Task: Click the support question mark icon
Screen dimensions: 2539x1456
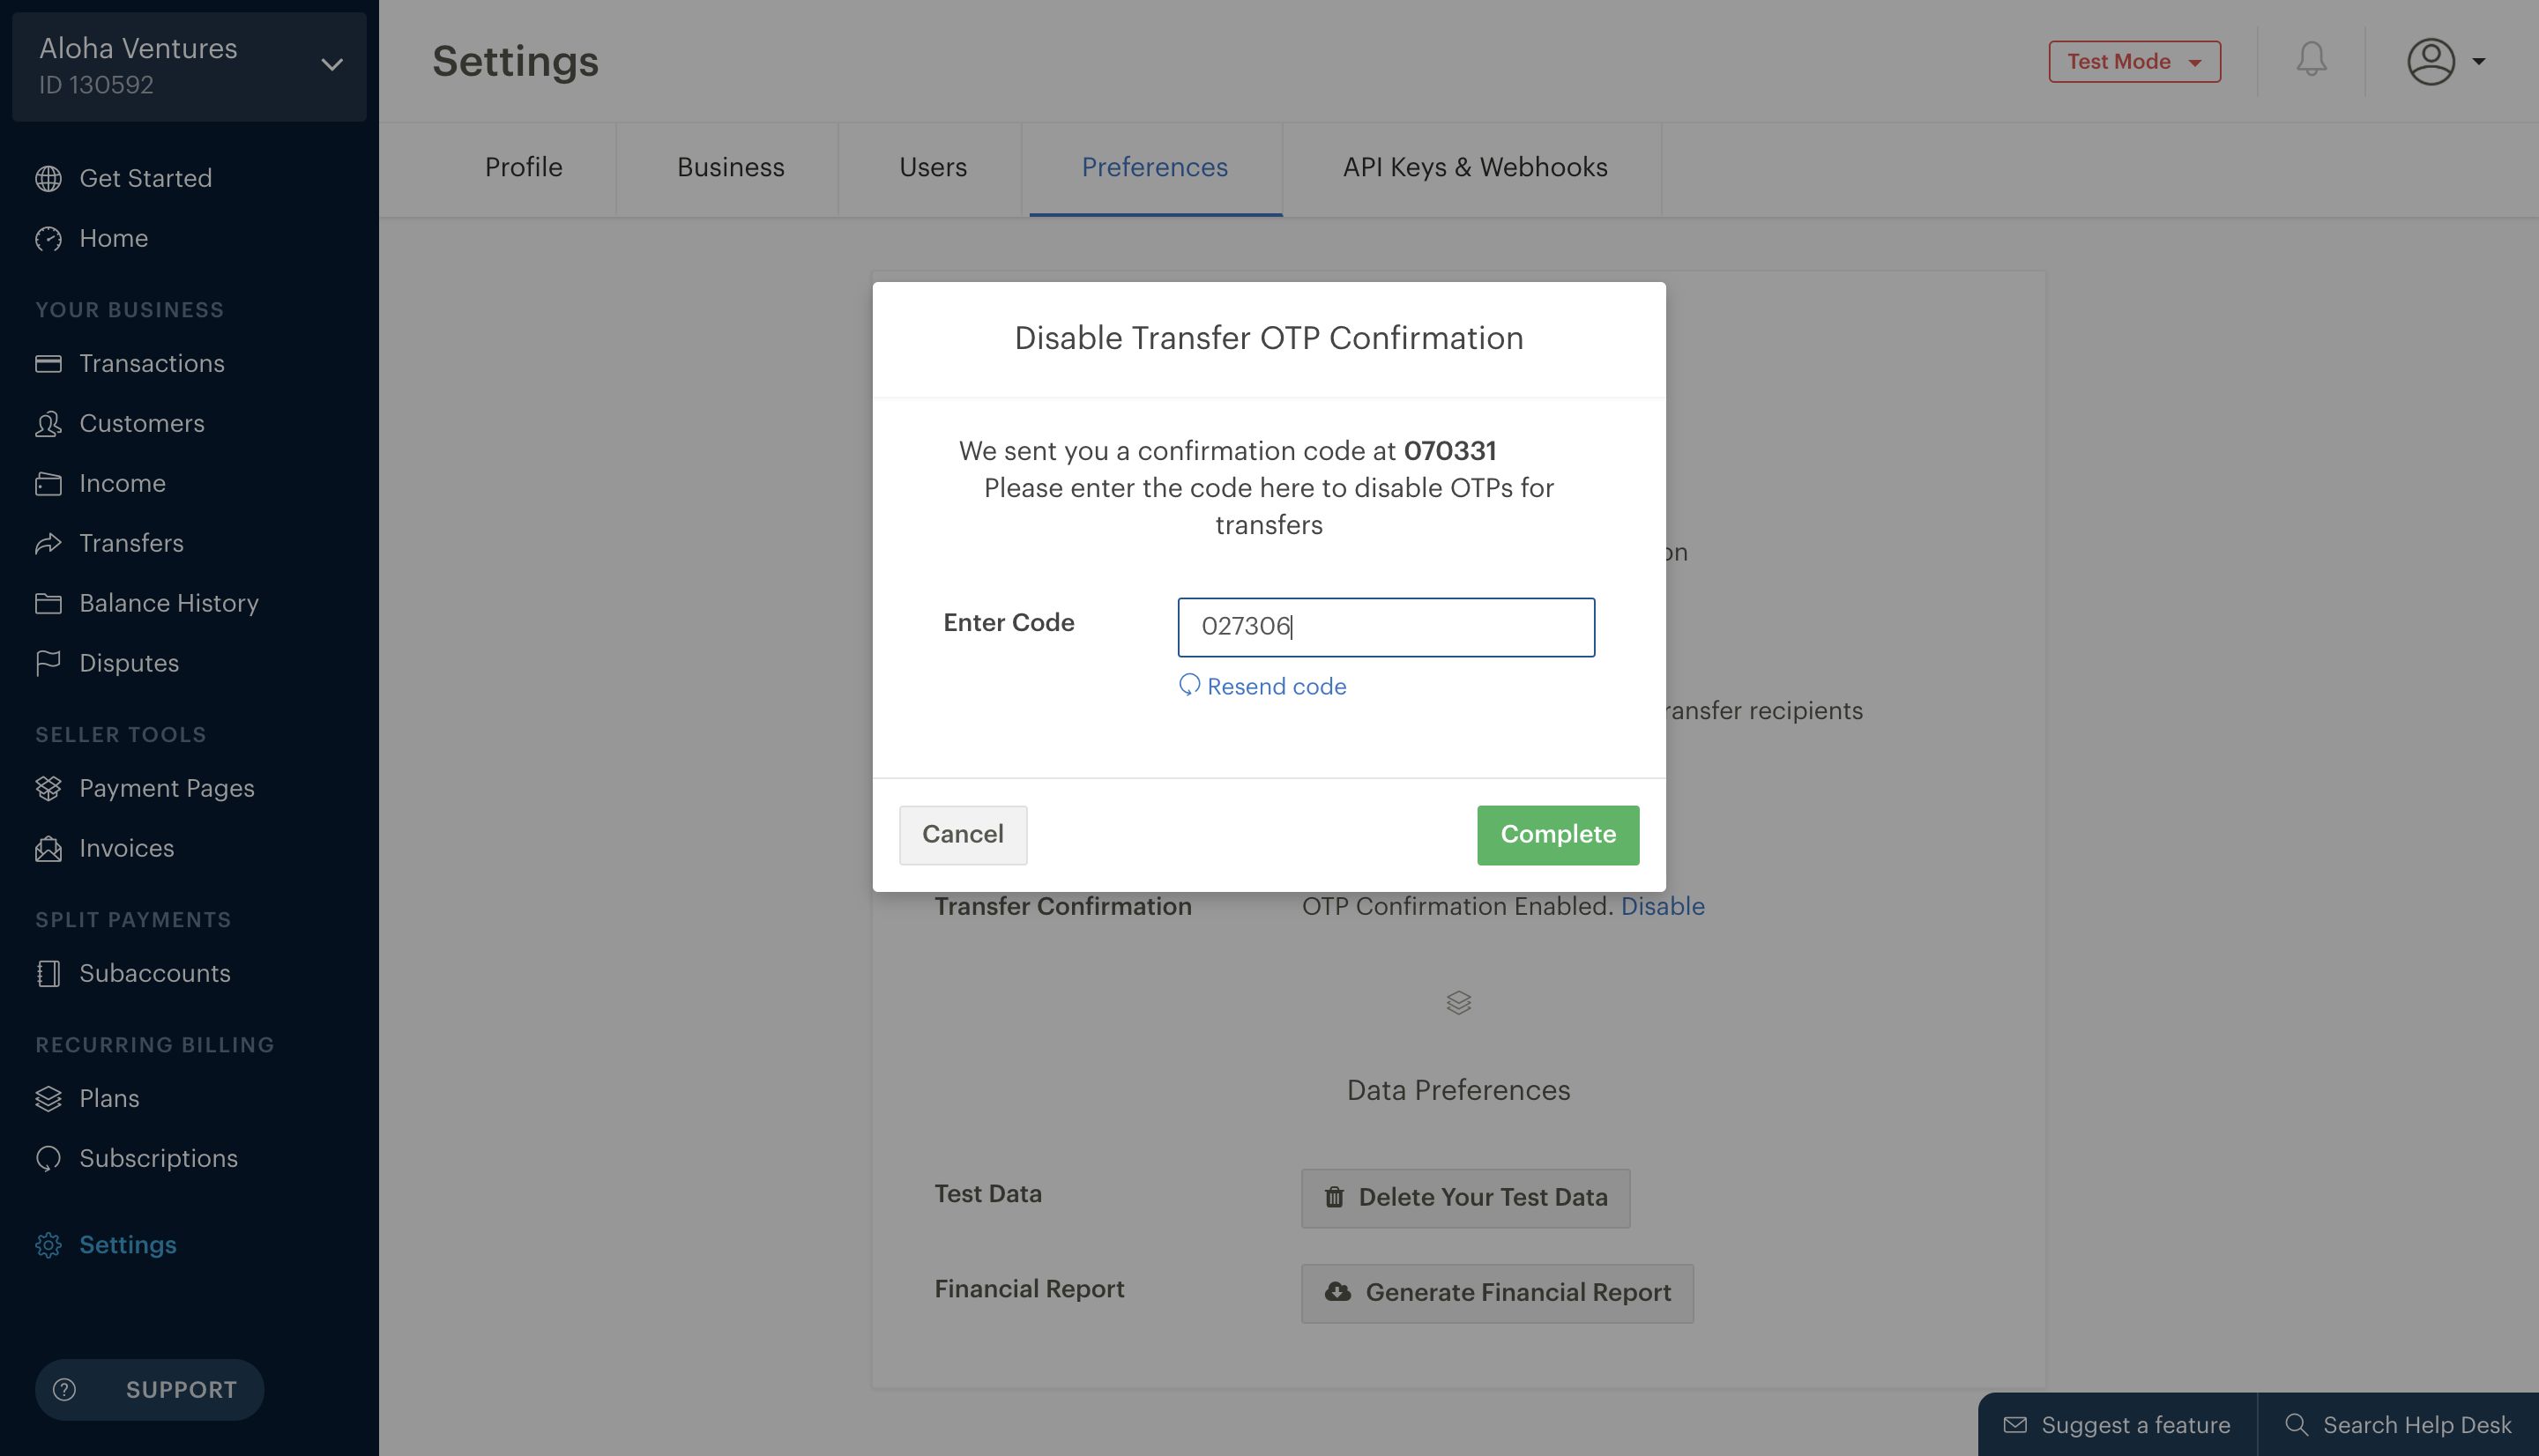Action: 64,1389
